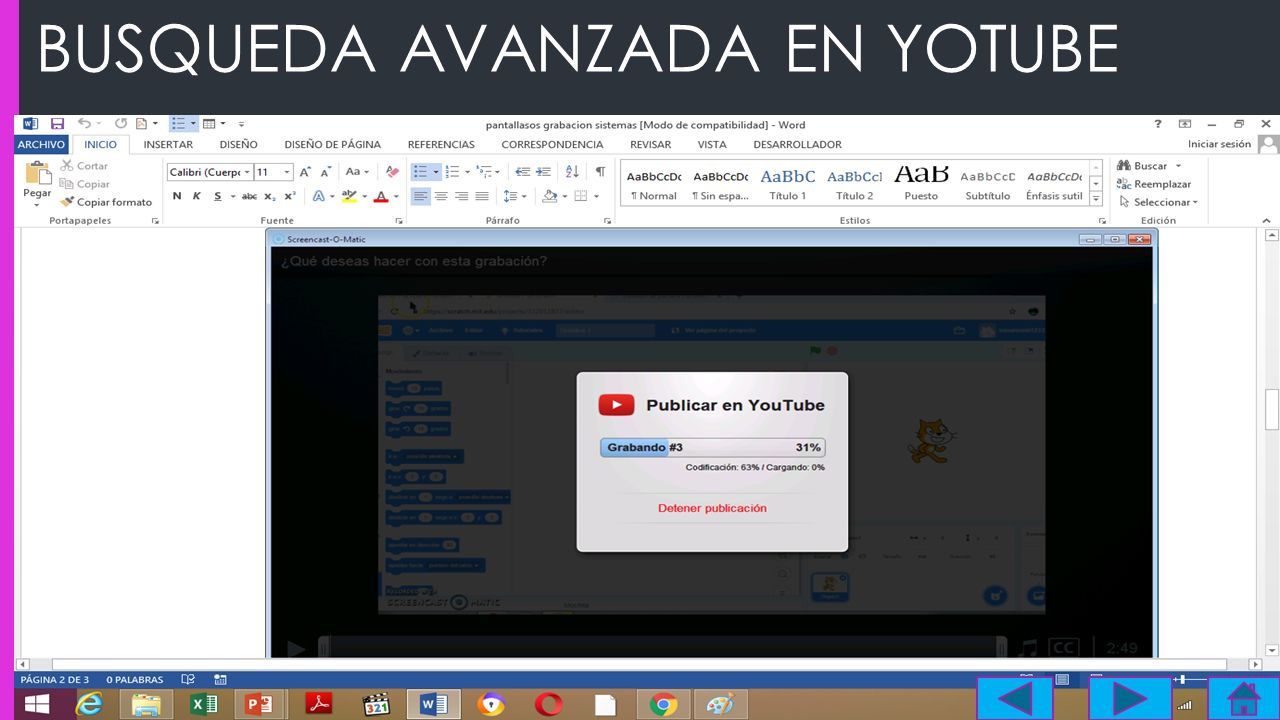The width and height of the screenshot is (1280, 720).
Task: Open Google Chrome from the taskbar
Action: pos(662,704)
